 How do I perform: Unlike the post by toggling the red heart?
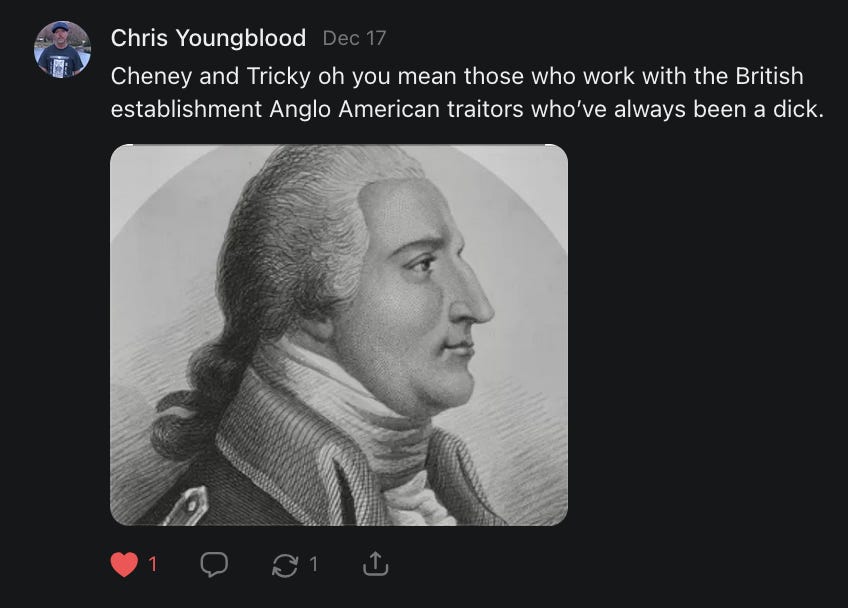click(124, 564)
